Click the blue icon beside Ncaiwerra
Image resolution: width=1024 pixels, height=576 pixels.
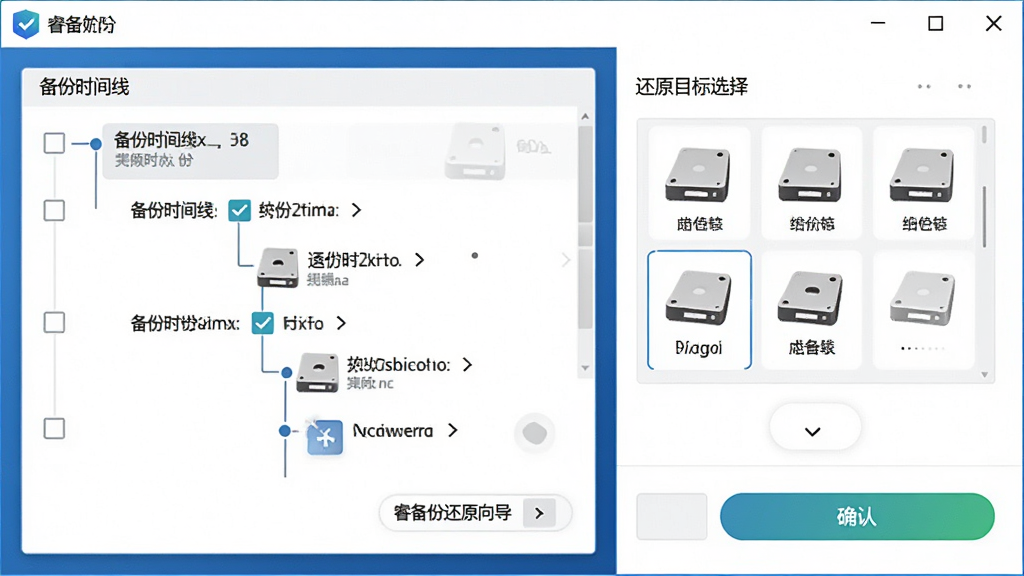tap(325, 437)
